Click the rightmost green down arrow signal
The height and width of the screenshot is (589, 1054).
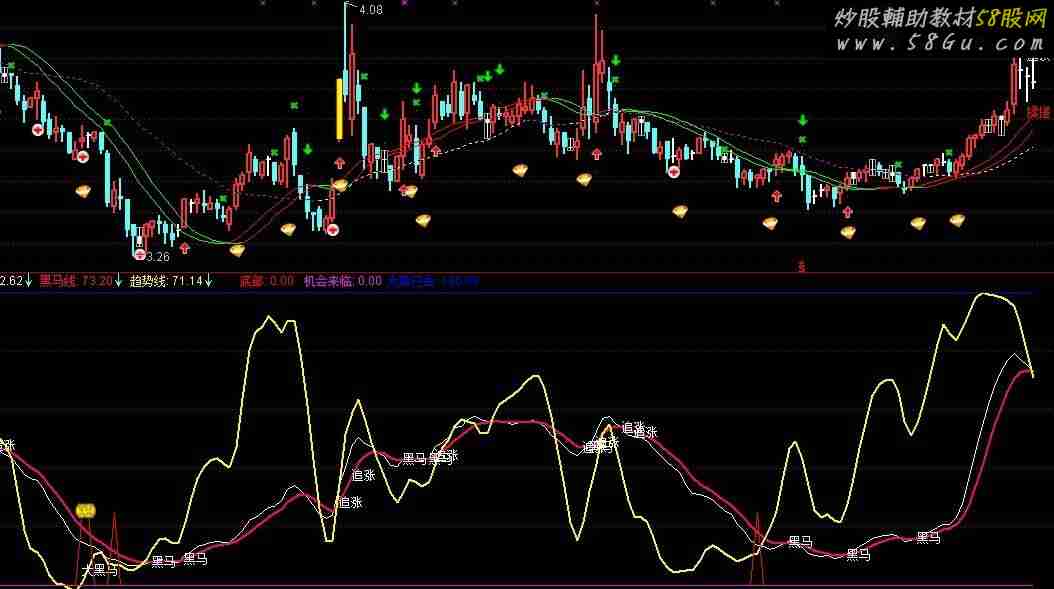point(802,120)
